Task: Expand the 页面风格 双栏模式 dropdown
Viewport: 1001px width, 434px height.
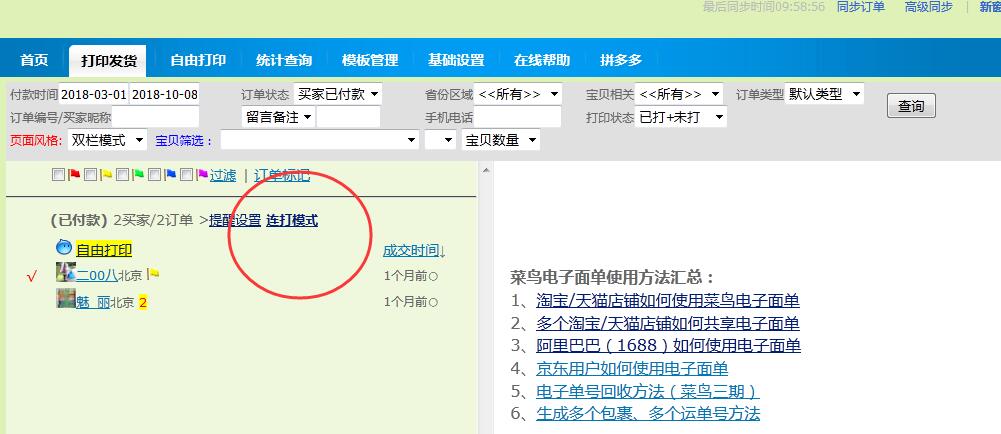Action: [x=107, y=140]
